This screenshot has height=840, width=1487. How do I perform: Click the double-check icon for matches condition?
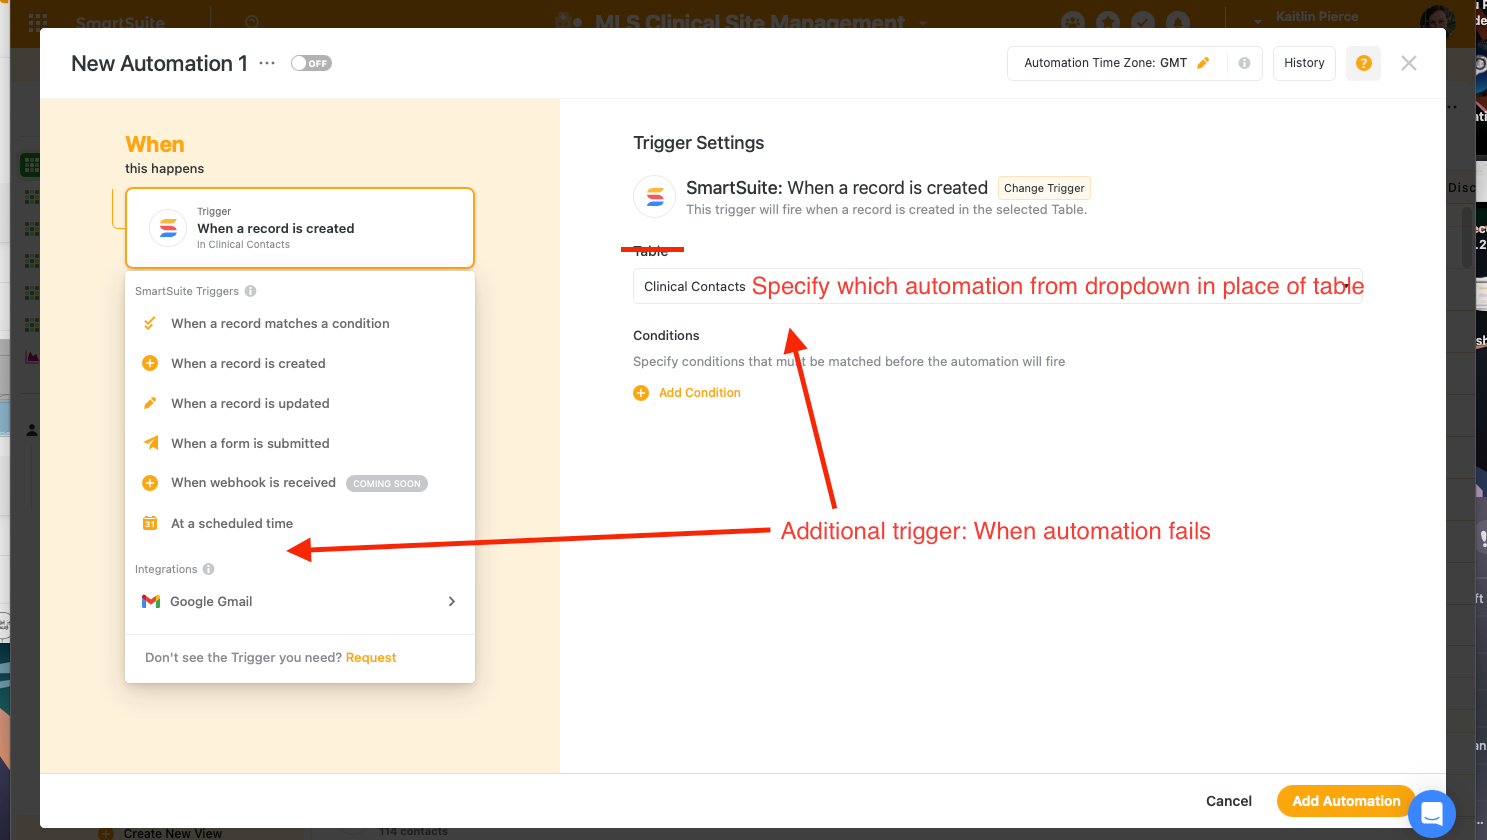[150, 323]
